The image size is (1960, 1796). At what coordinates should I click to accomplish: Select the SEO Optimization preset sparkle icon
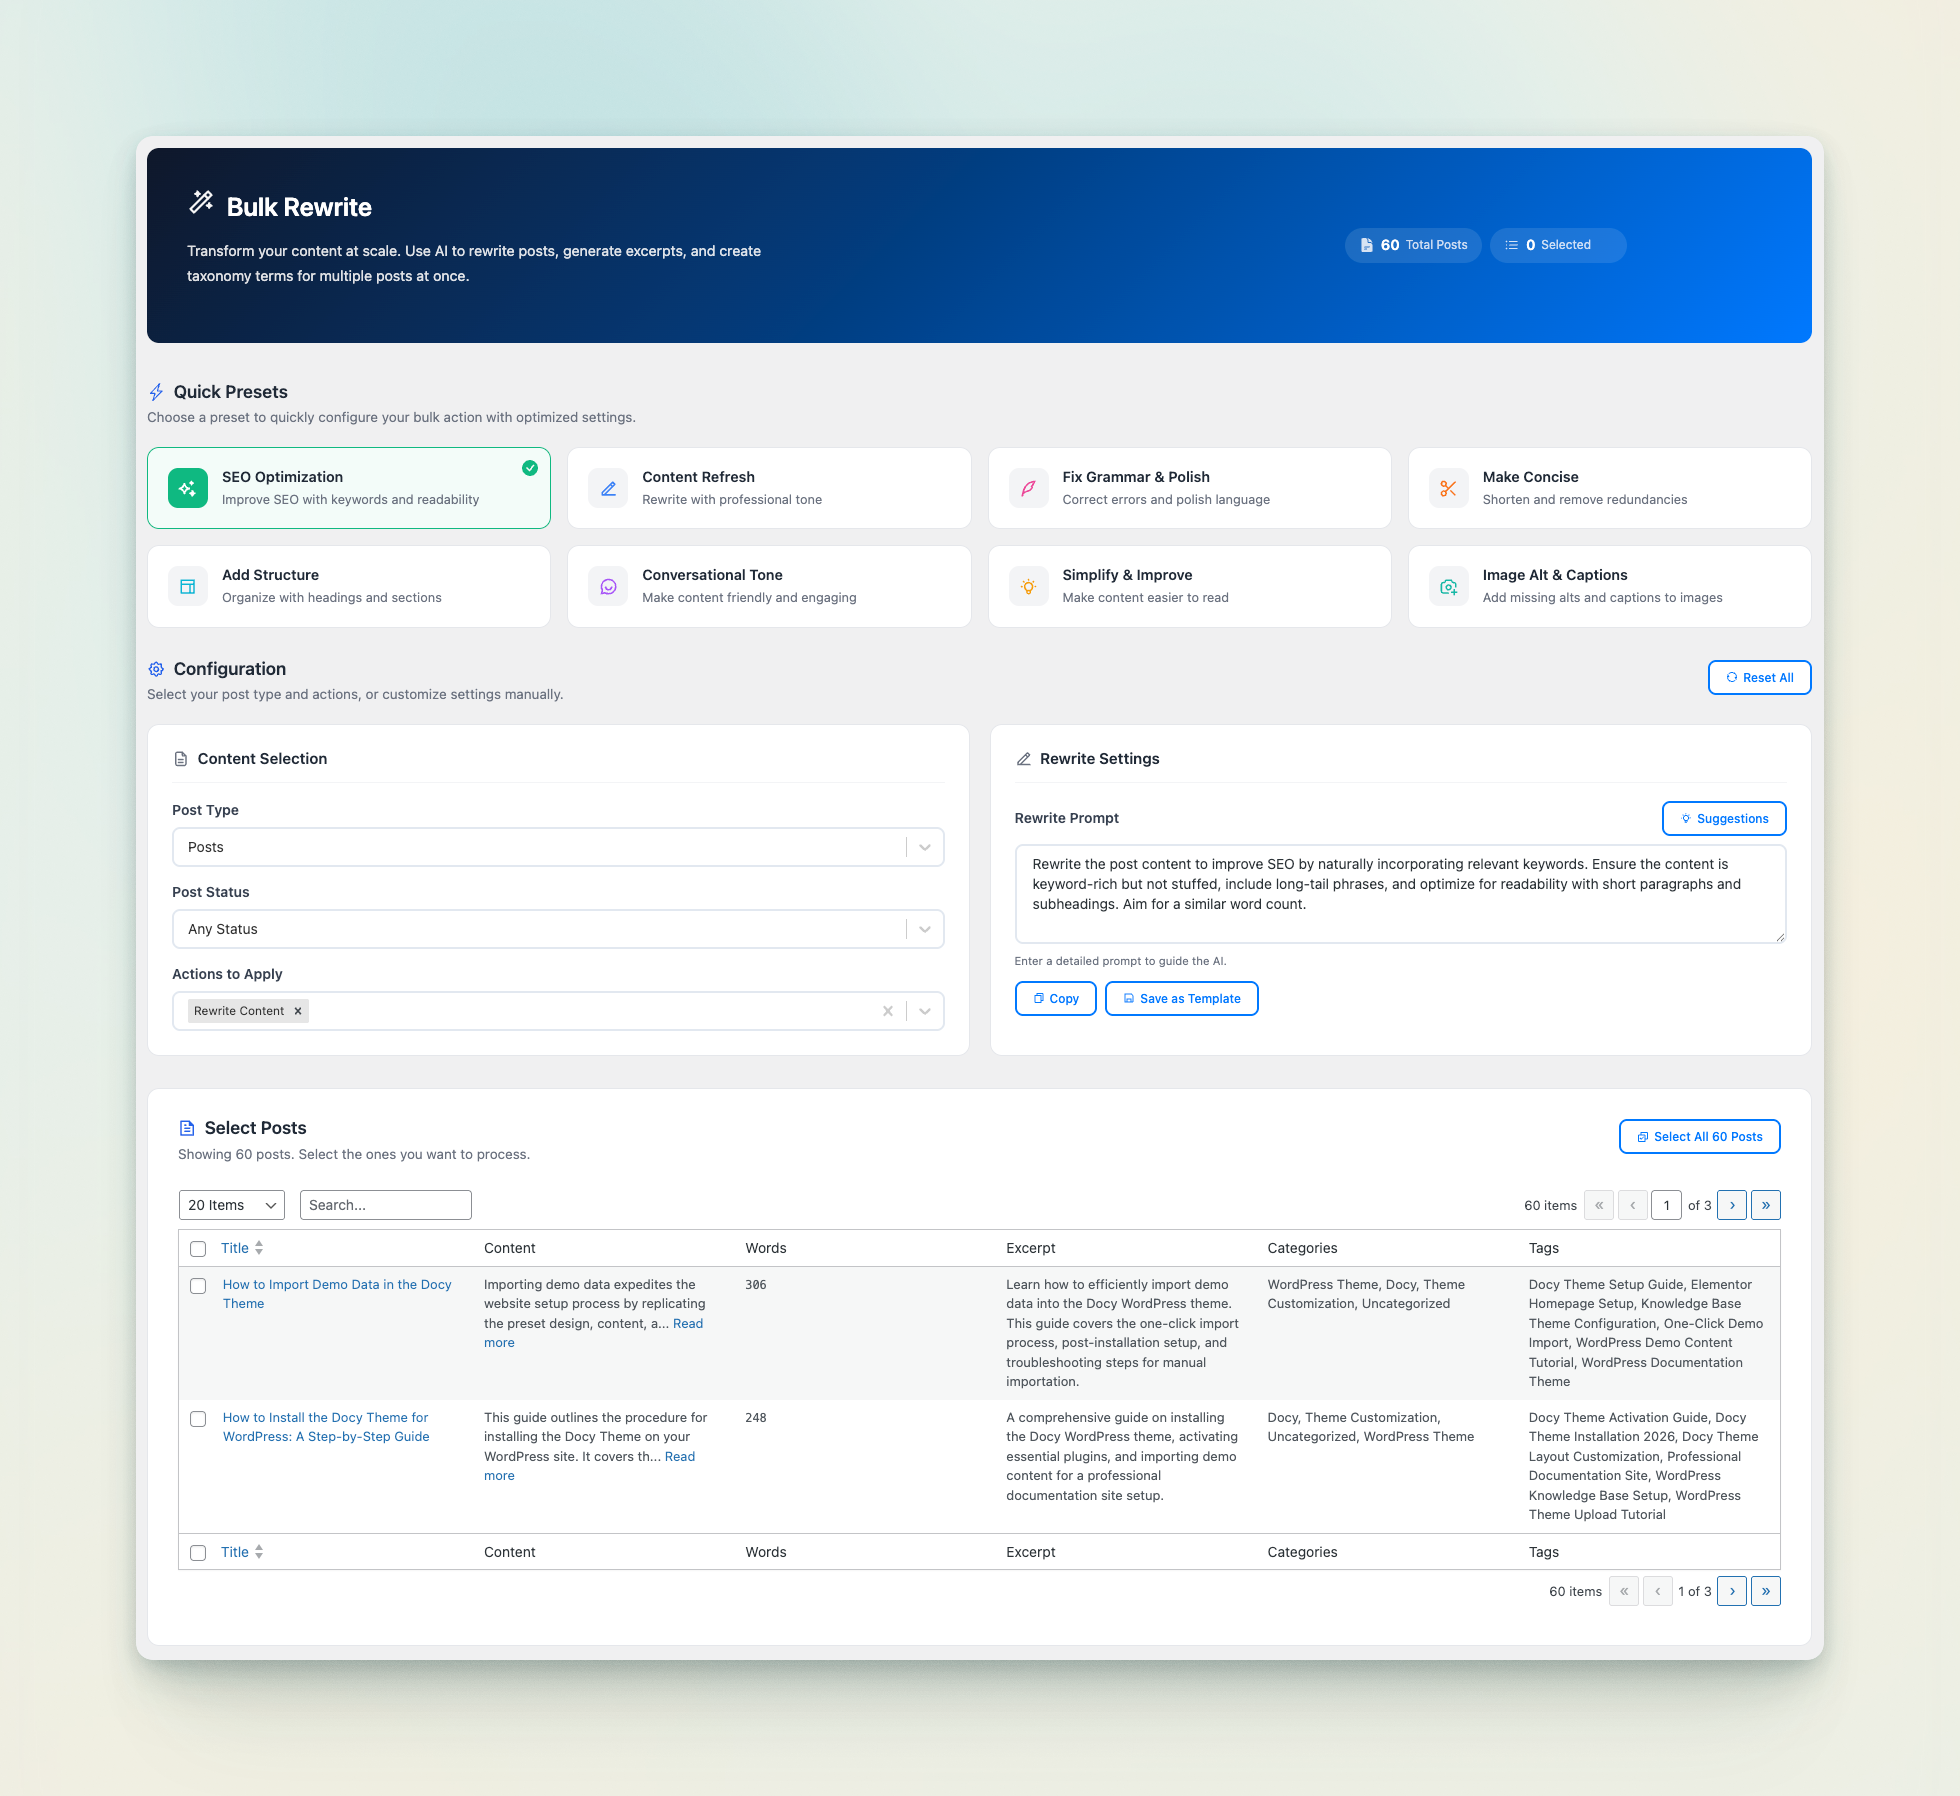coord(187,488)
